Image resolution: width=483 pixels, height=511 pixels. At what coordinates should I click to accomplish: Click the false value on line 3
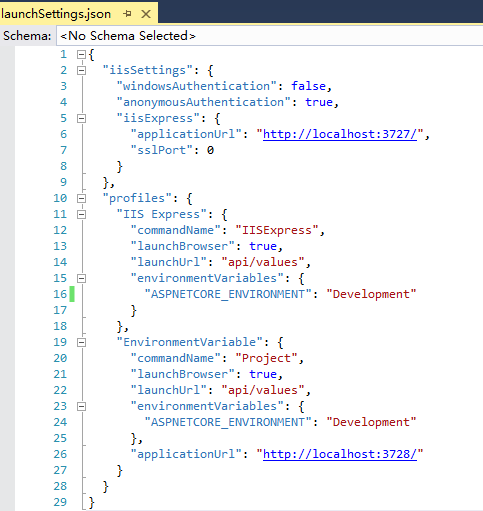point(308,86)
